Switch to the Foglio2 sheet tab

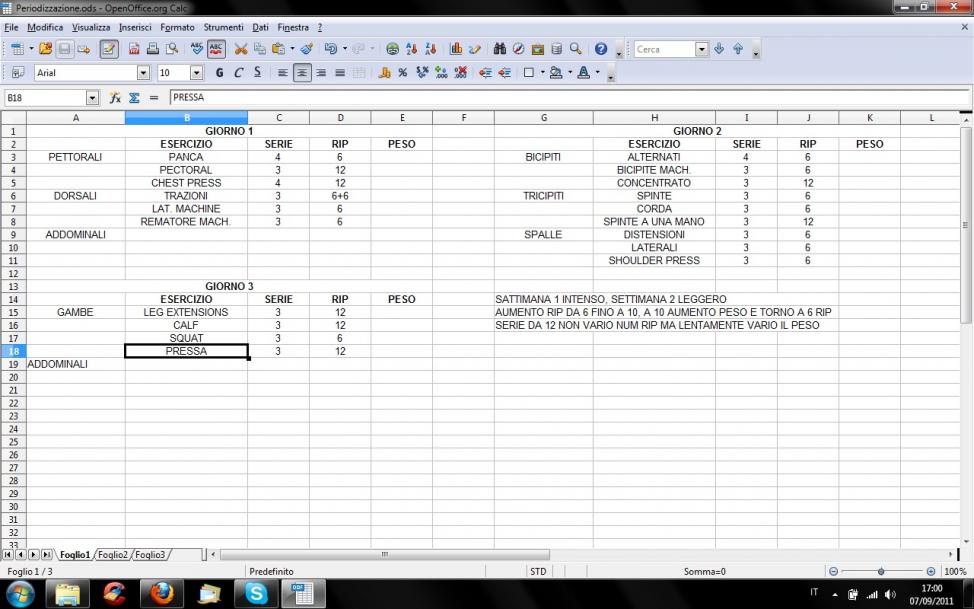click(112, 554)
